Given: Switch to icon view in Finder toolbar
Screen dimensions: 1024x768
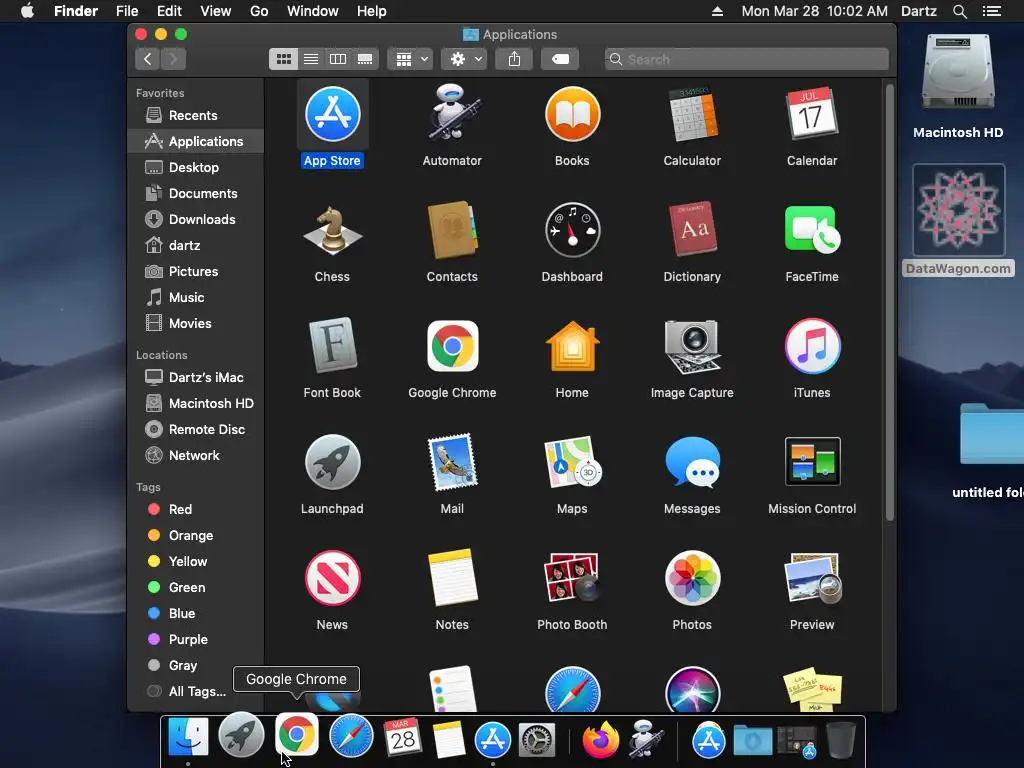Looking at the screenshot, I should [283, 59].
